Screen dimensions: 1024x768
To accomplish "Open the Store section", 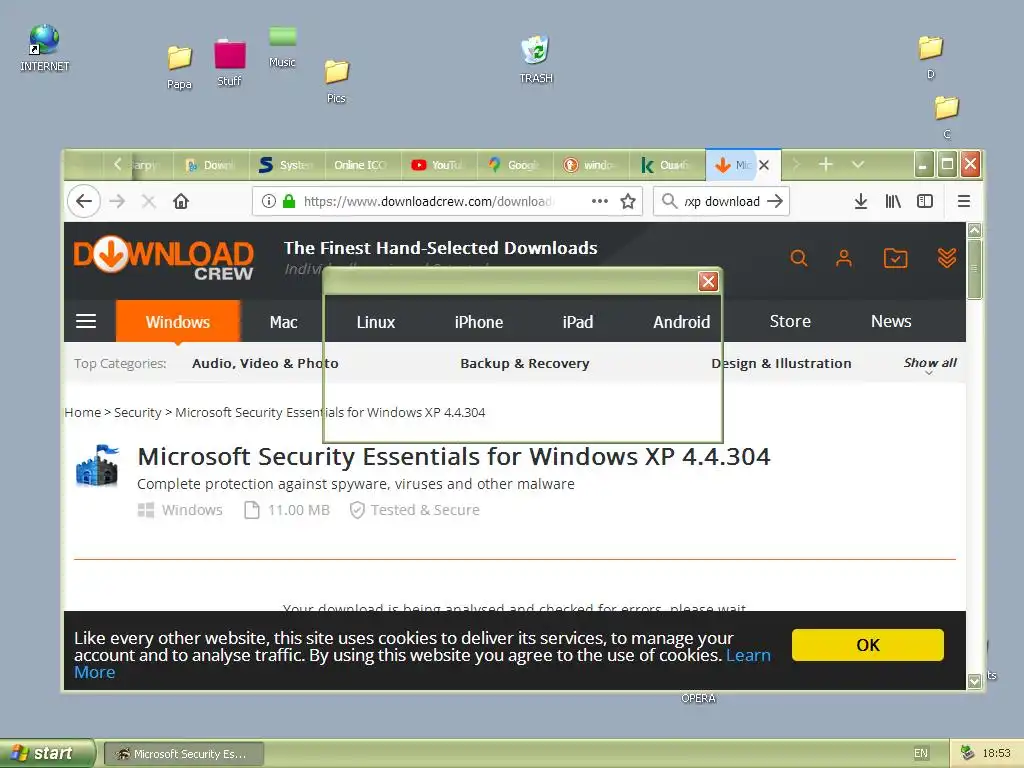I will coord(790,321).
